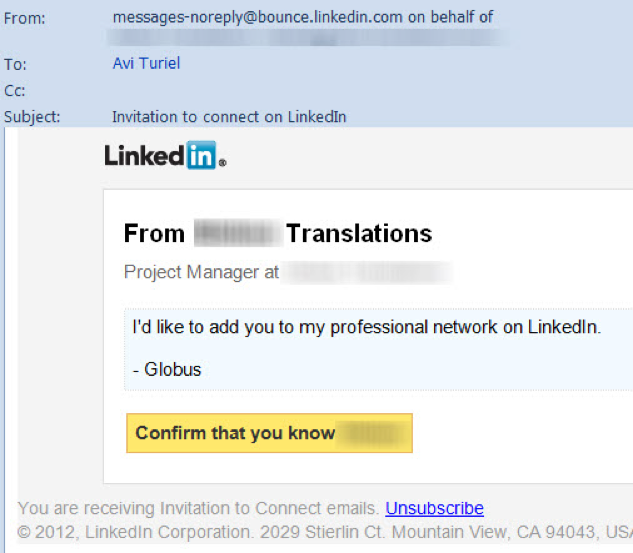Image resolution: width=633 pixels, height=553 pixels.
Task: Click the "- Globus" signature line
Action: coord(167,369)
